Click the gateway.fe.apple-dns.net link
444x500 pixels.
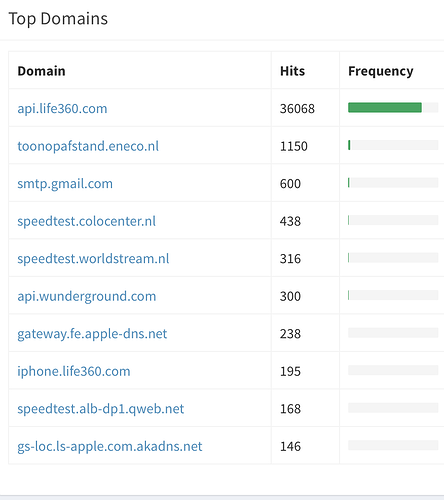(x=92, y=334)
